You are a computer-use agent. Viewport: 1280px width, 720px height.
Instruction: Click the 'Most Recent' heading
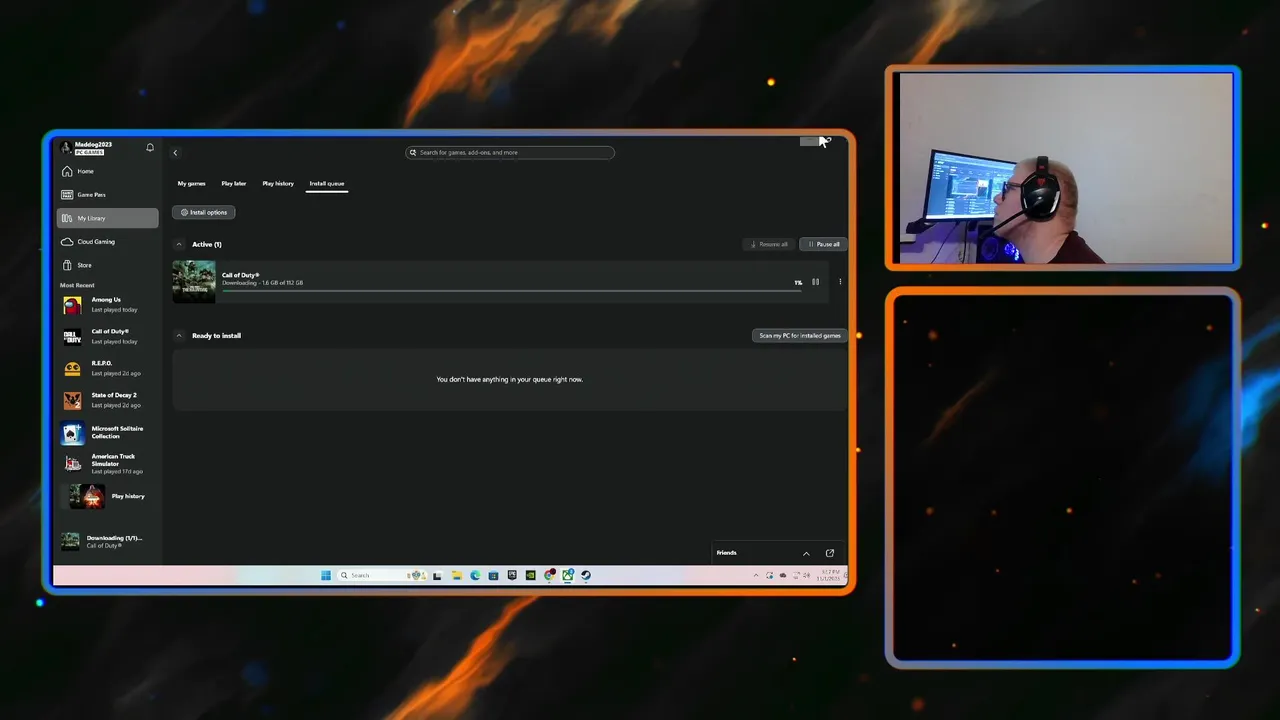click(x=77, y=285)
